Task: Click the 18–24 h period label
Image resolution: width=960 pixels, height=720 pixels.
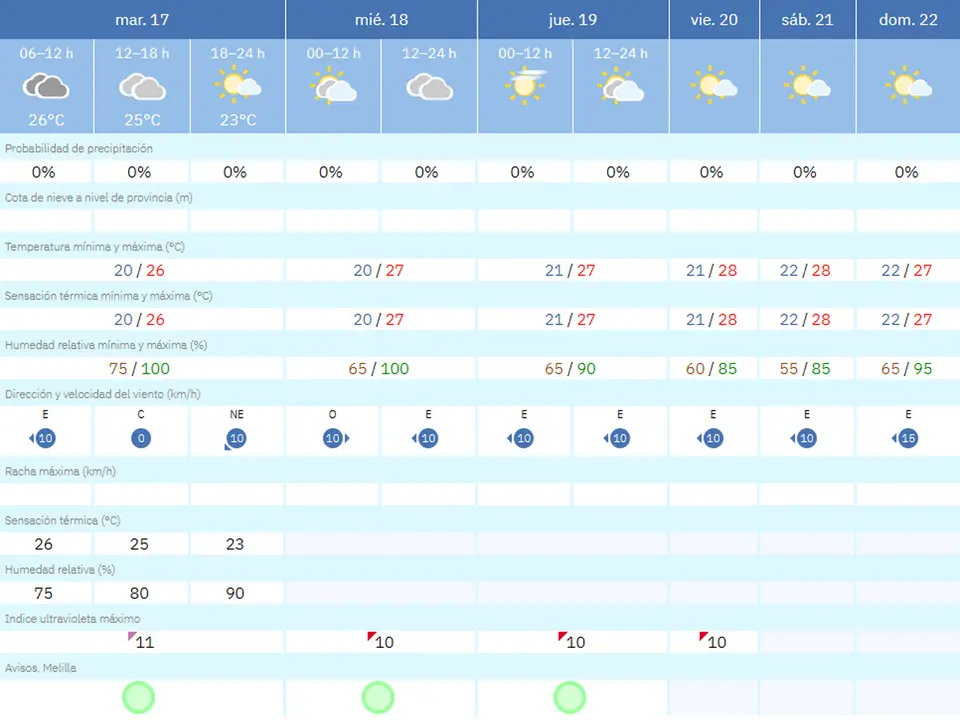Action: [238, 53]
